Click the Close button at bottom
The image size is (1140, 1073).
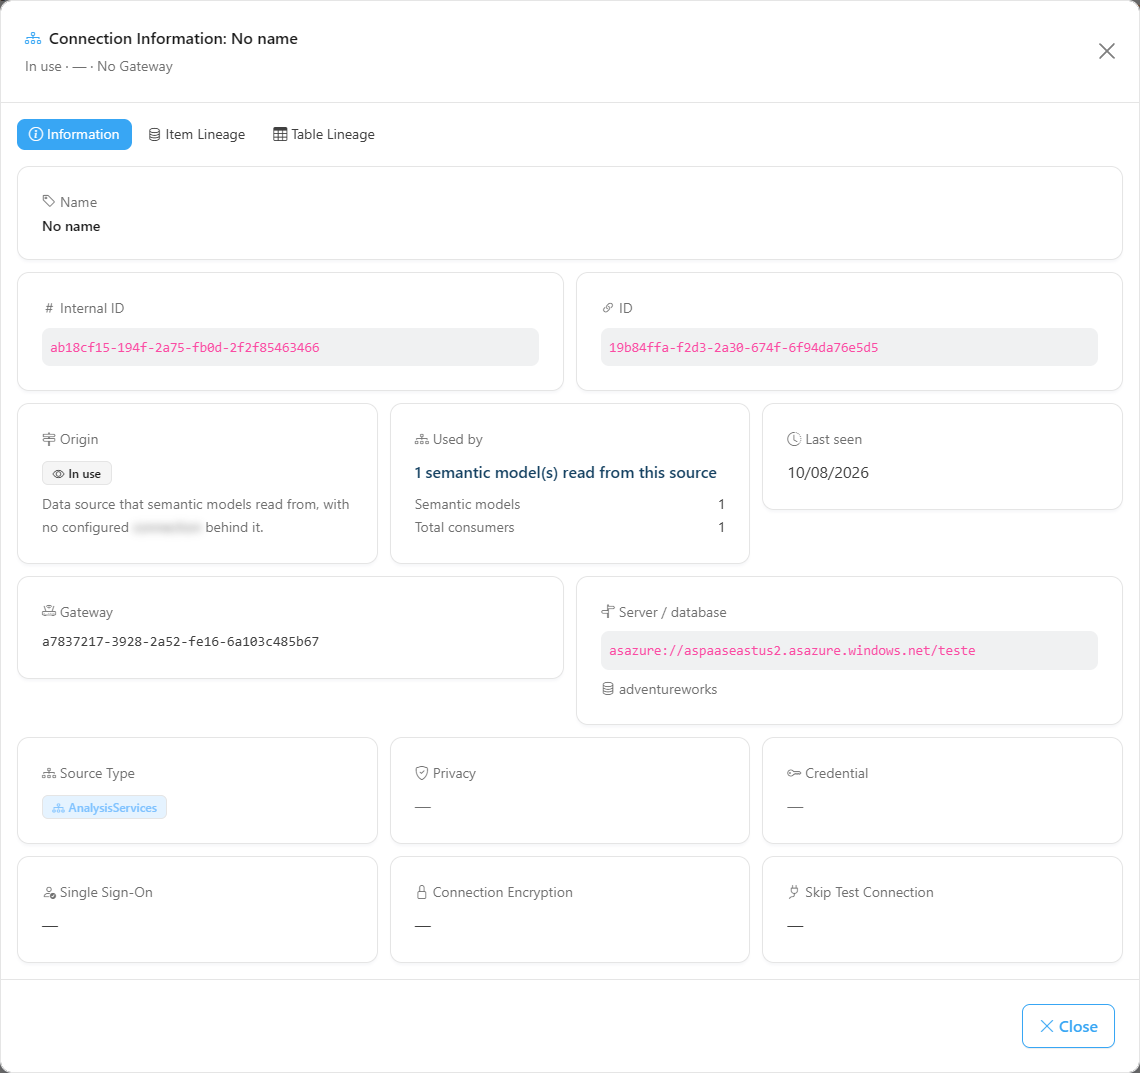pos(1068,1026)
